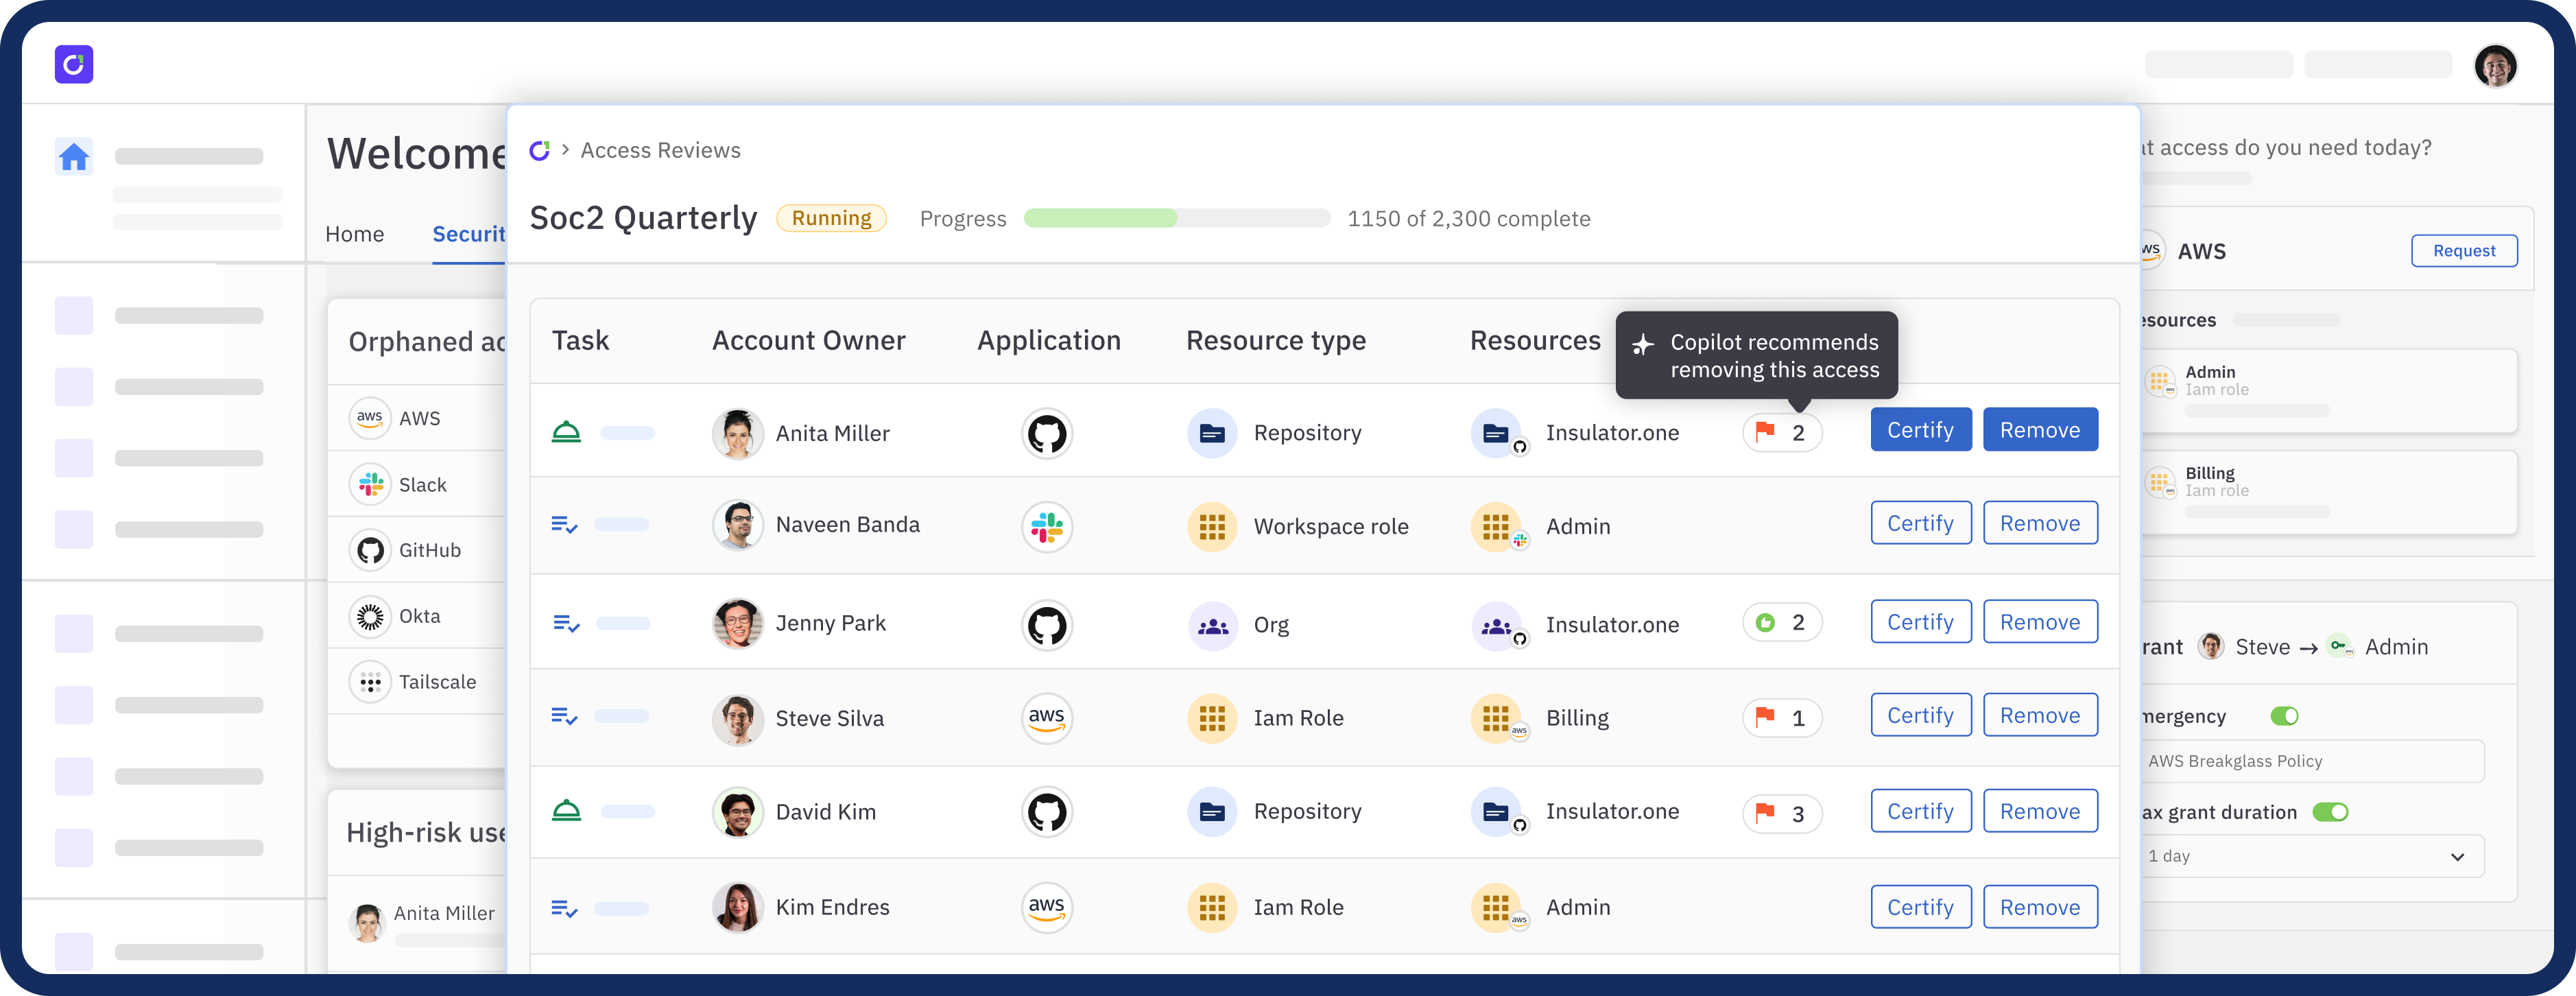Click Slack icon in Naveen Banda row
This screenshot has height=996, width=2576.
1047,527
